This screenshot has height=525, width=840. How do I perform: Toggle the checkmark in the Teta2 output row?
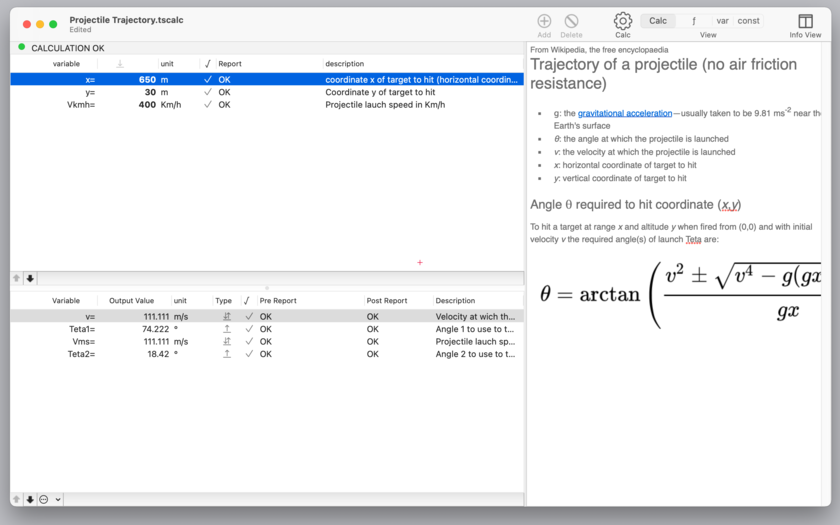coord(248,354)
